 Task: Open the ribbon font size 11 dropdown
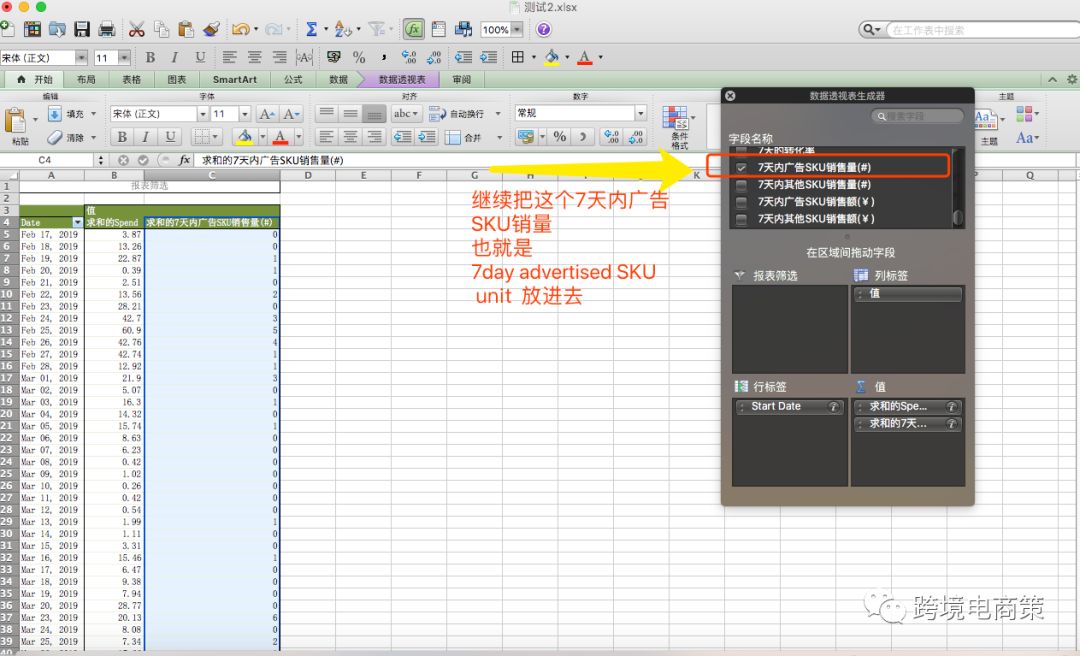pyautogui.click(x=245, y=114)
